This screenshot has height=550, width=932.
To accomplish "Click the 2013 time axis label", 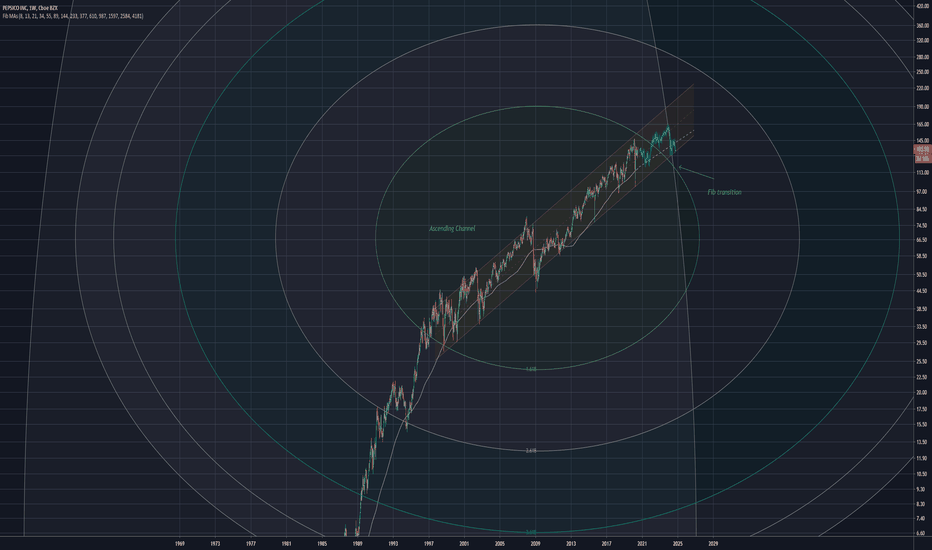I will (571, 543).
